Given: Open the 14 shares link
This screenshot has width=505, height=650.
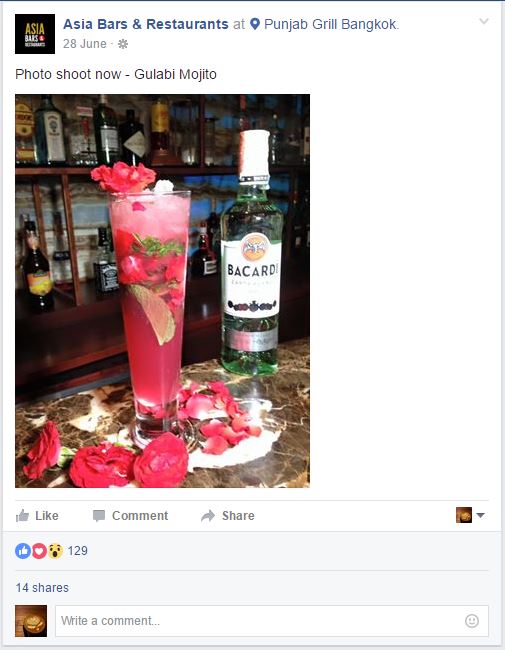Looking at the screenshot, I should tap(42, 588).
